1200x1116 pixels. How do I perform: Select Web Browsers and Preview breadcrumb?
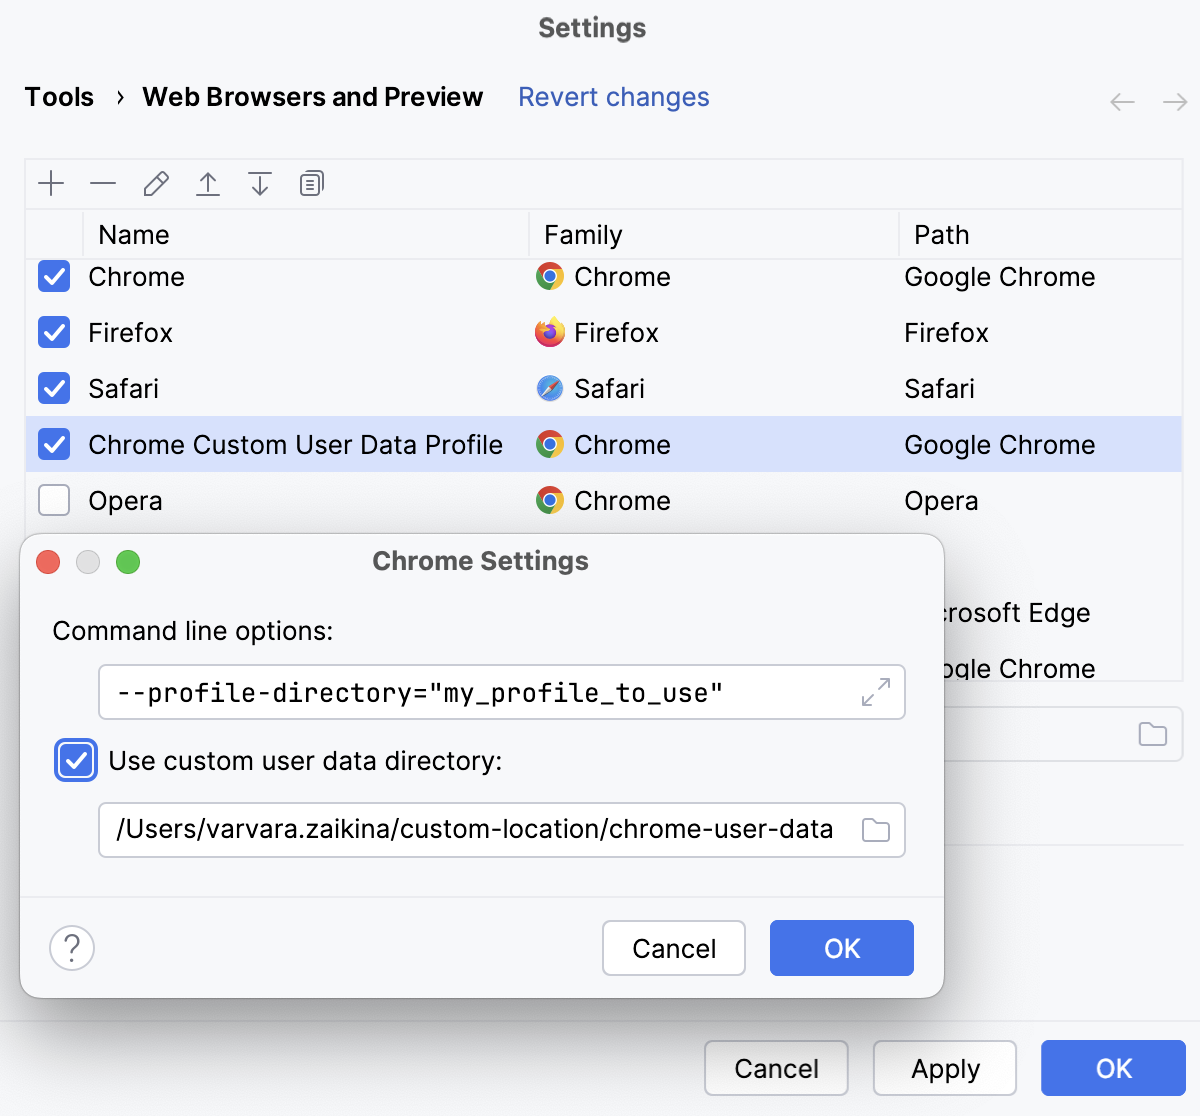coord(312,97)
